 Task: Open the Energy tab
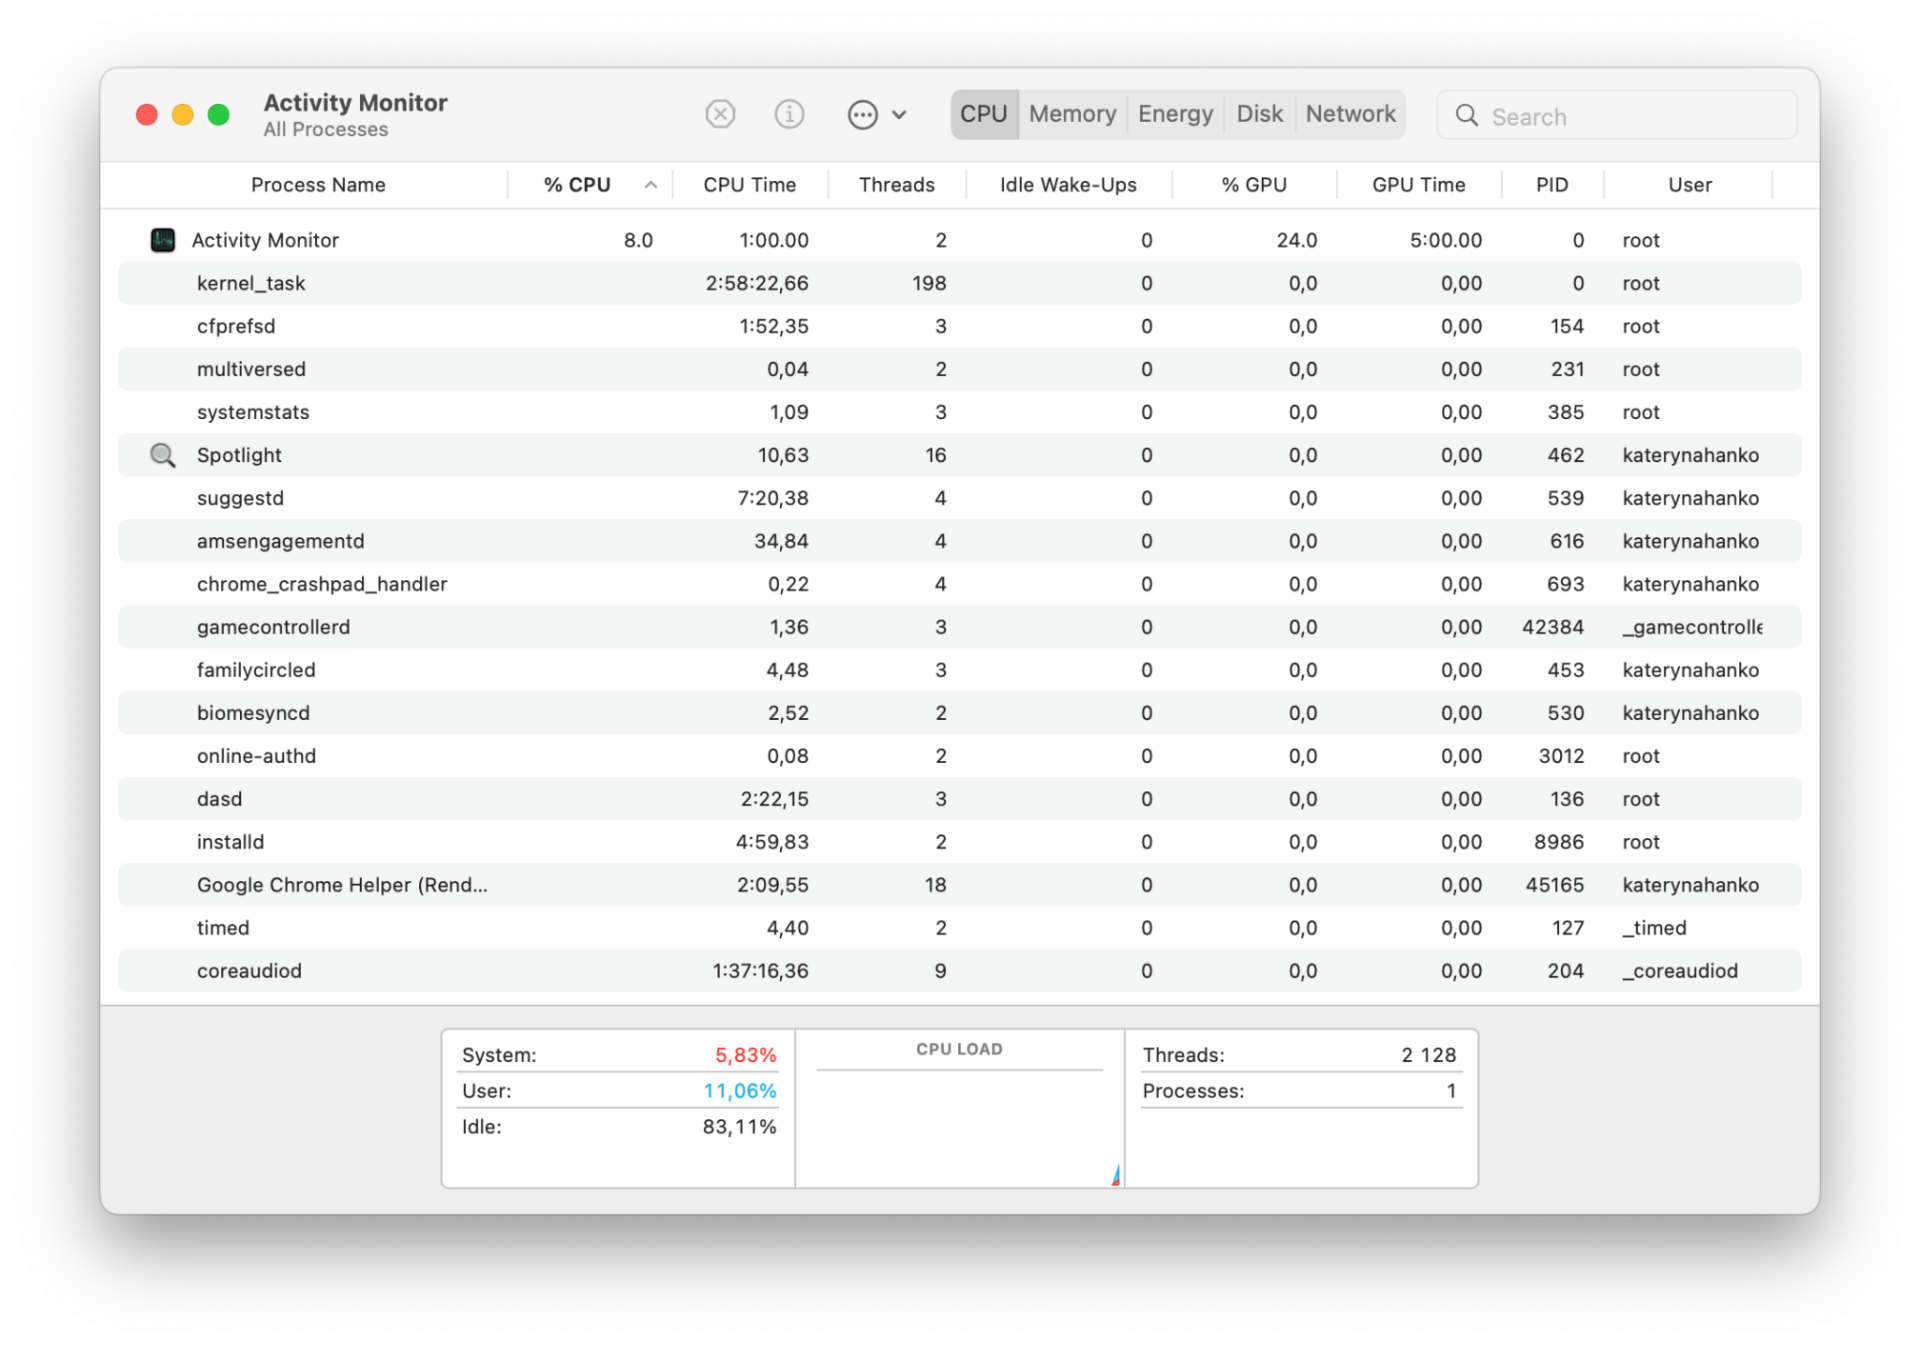click(1175, 114)
